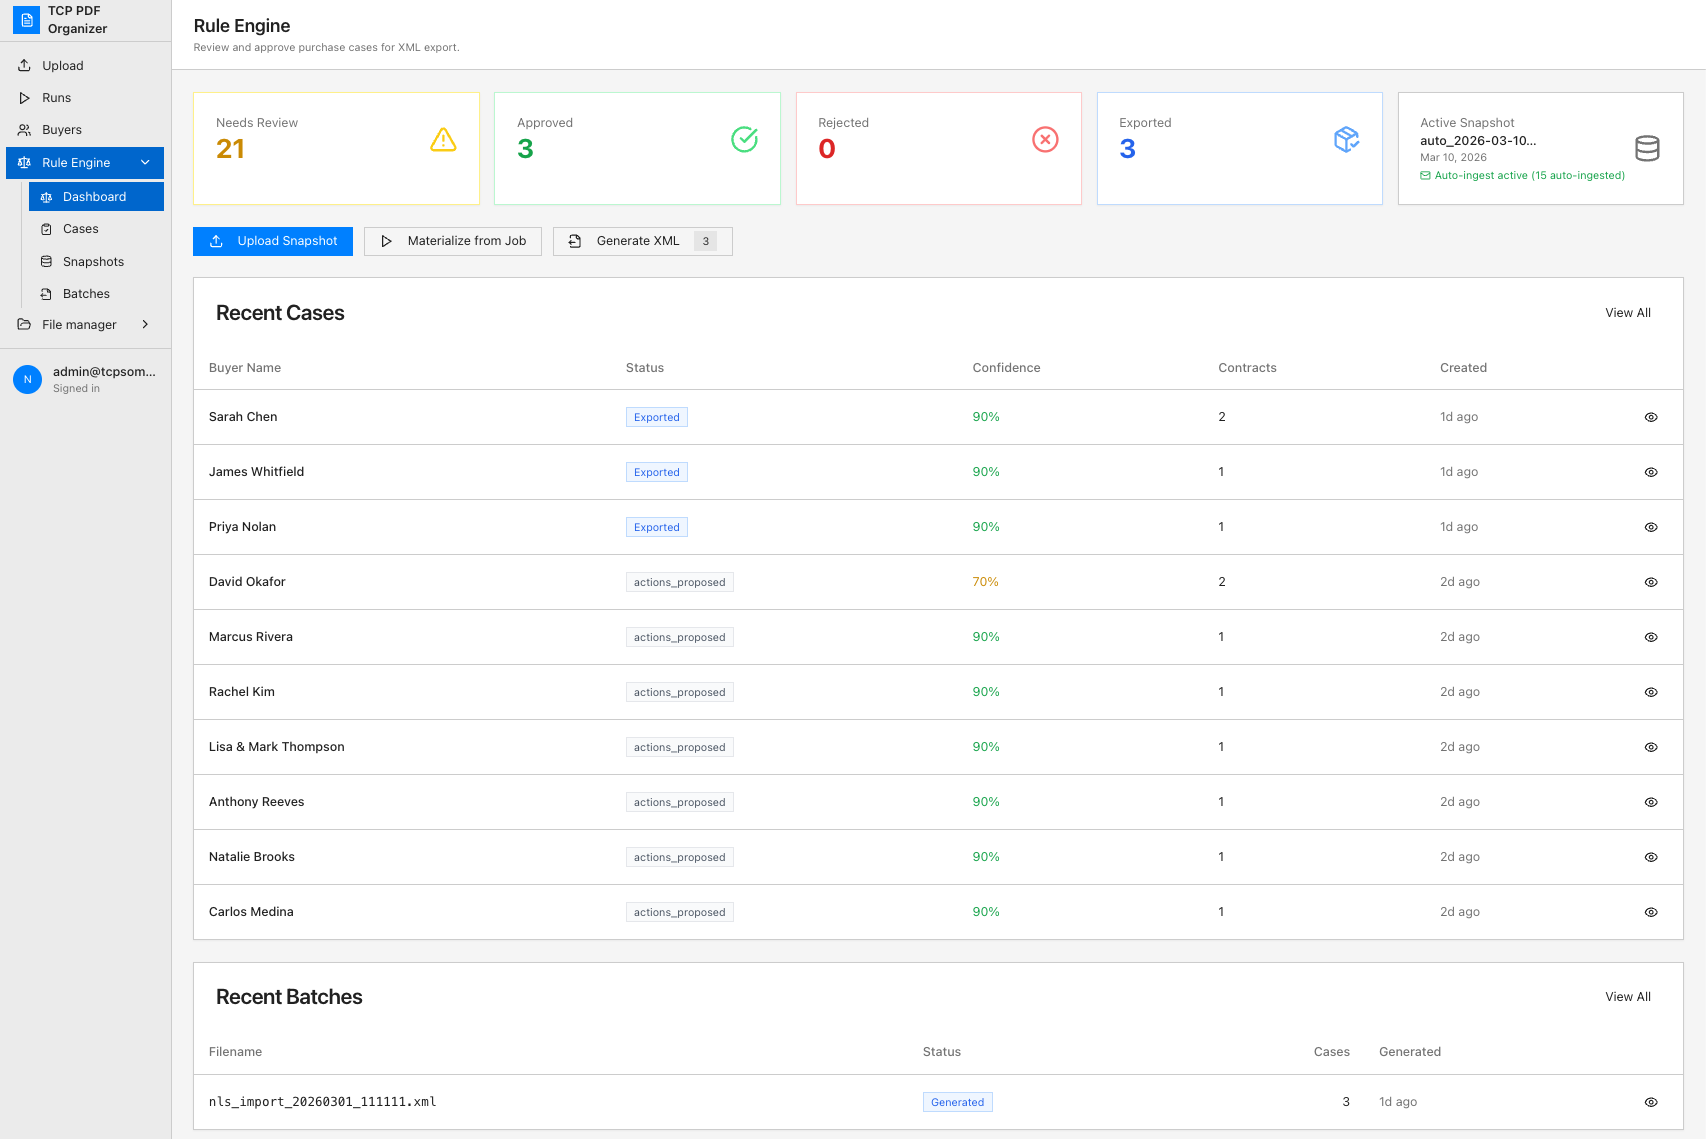Click the Generated batch status badge
This screenshot has height=1139, width=1706.
[957, 1102]
